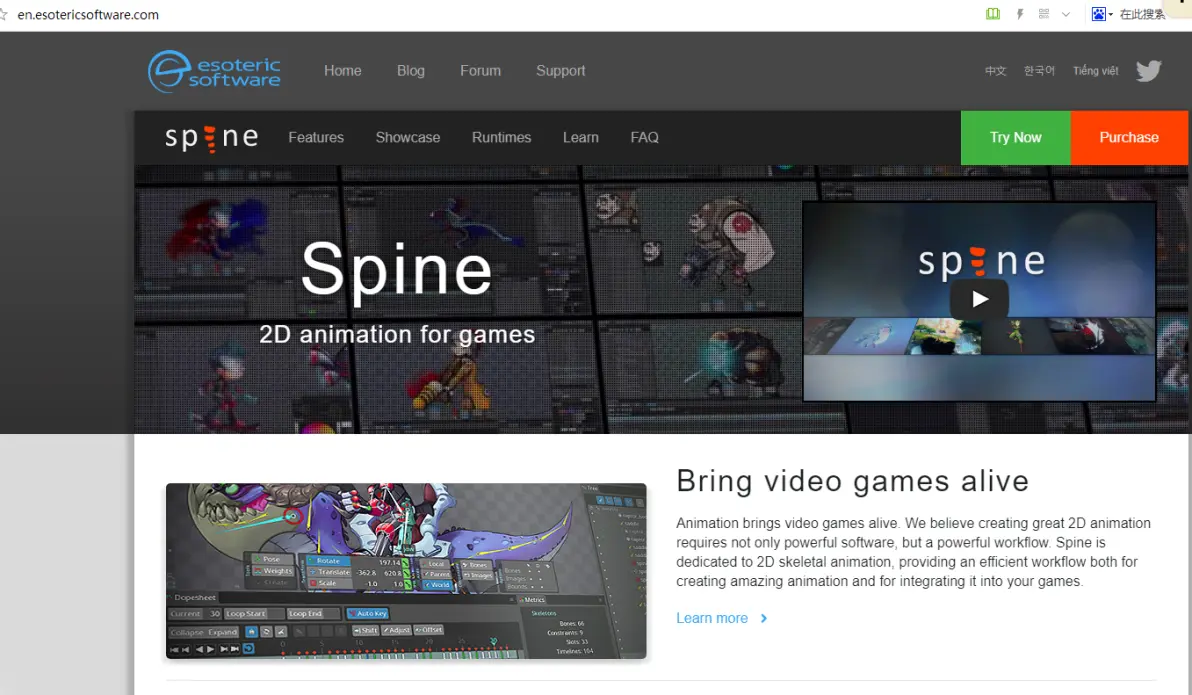
Task: Open the Forum page
Action: click(480, 71)
